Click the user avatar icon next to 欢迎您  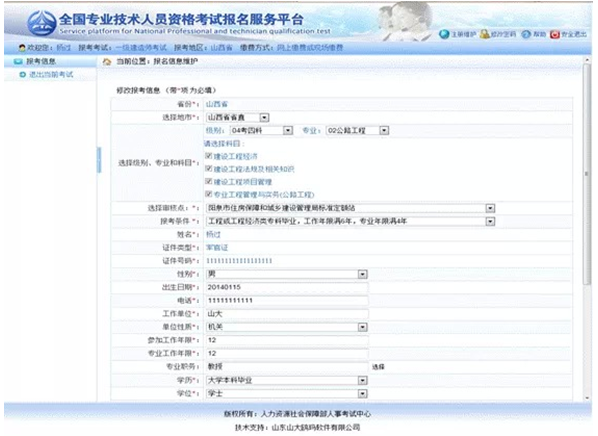(x=22, y=48)
